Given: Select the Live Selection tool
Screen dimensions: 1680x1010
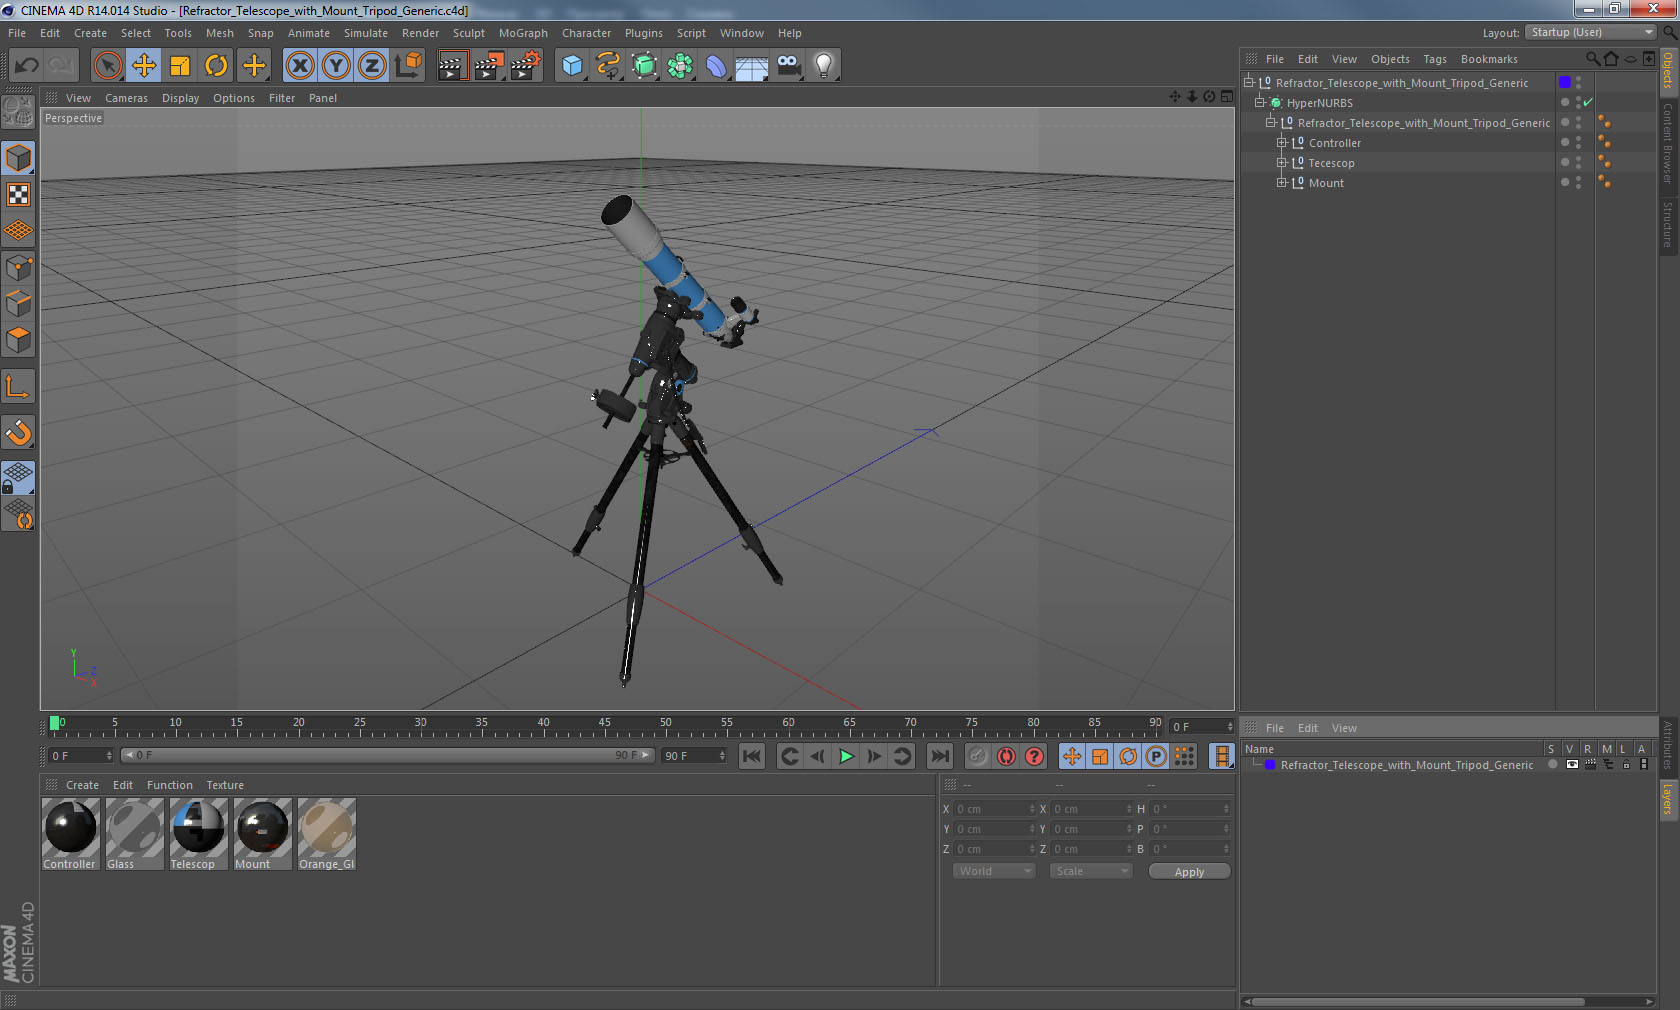Looking at the screenshot, I should (107, 66).
